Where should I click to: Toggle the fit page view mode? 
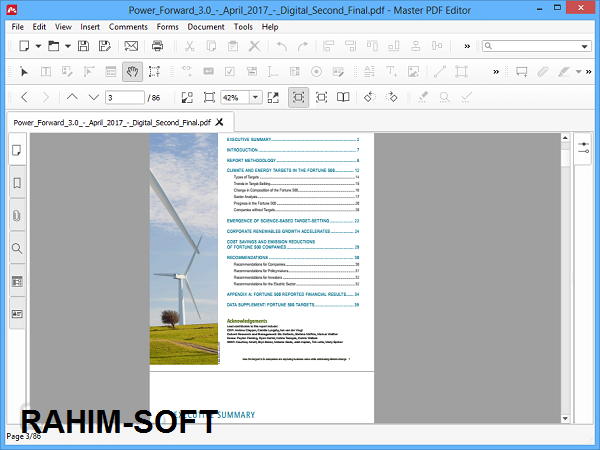tap(298, 97)
